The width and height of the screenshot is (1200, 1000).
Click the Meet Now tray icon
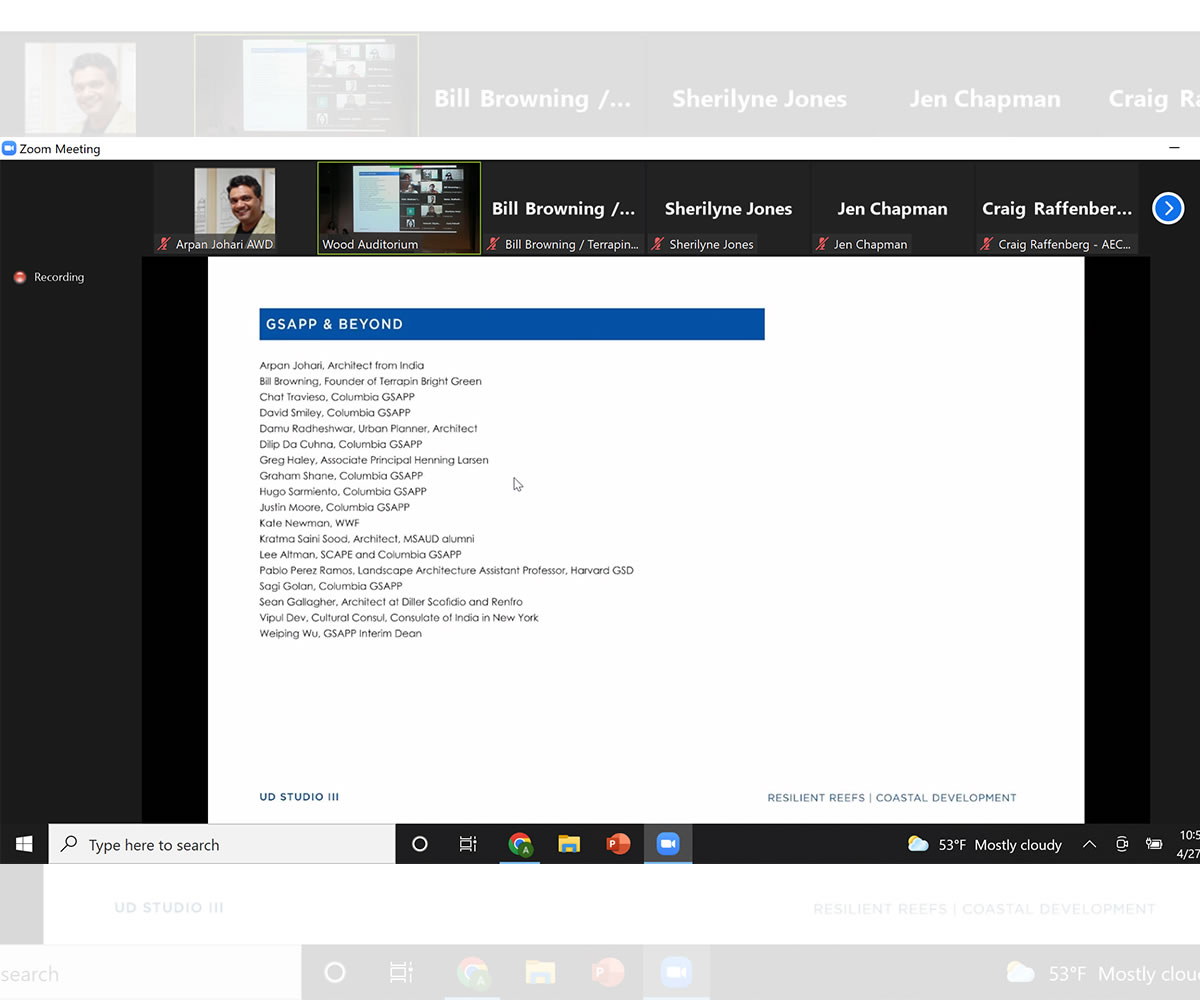(x=1122, y=844)
